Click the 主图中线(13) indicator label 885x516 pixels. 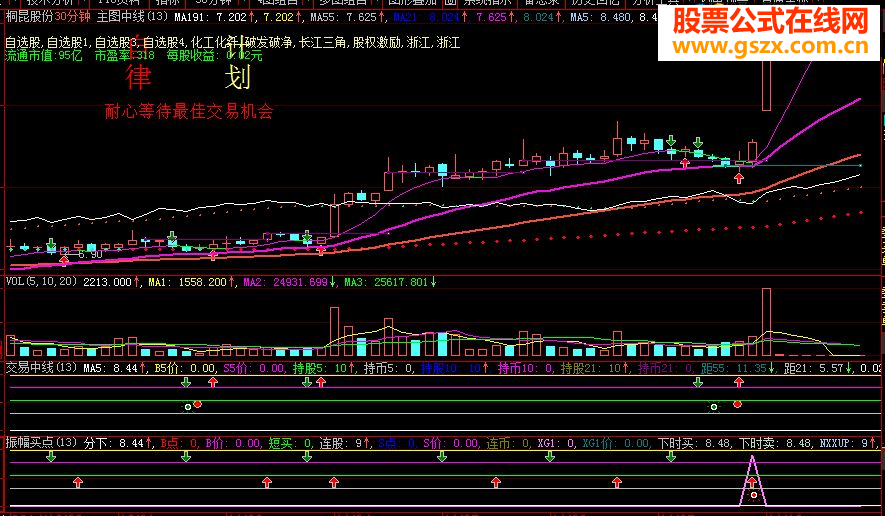pyautogui.click(x=132, y=17)
